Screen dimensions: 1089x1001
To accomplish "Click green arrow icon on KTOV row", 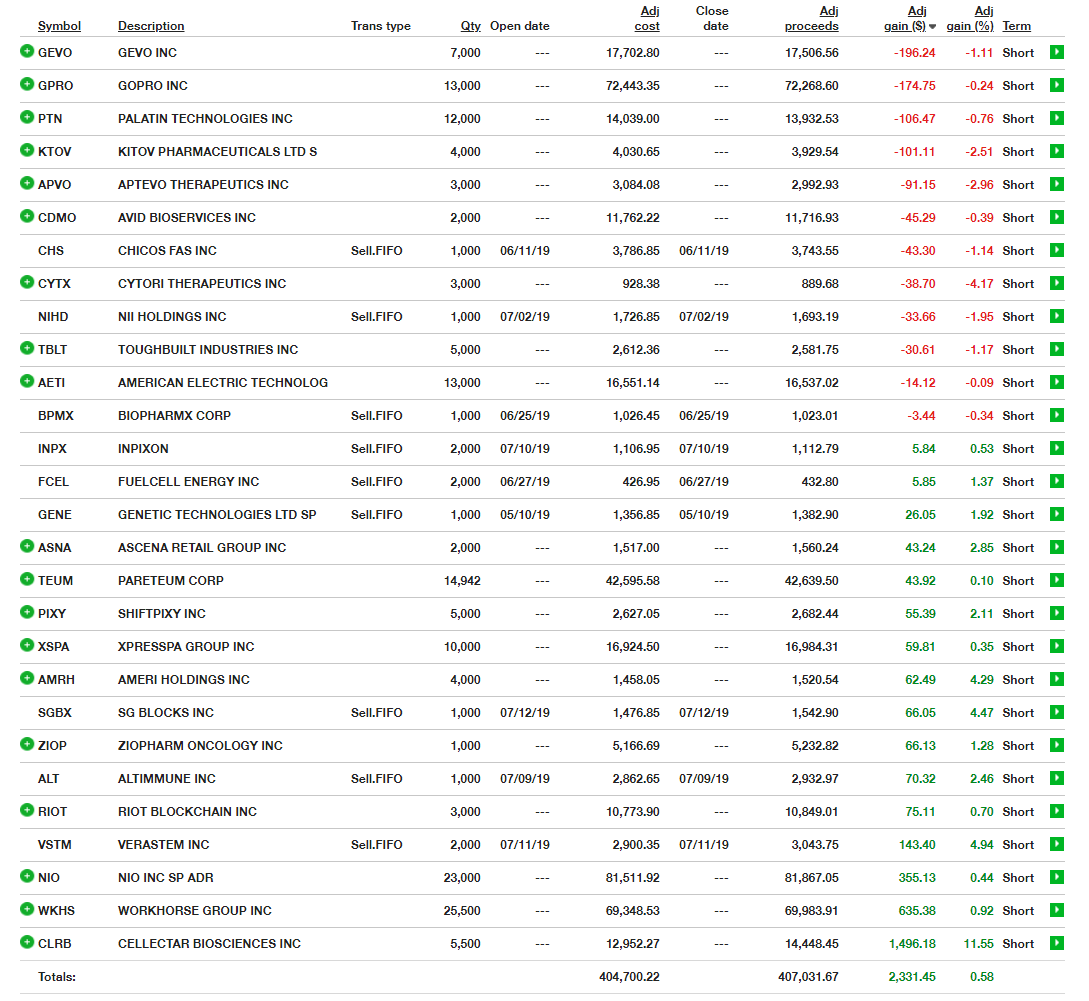I will click(1057, 151).
